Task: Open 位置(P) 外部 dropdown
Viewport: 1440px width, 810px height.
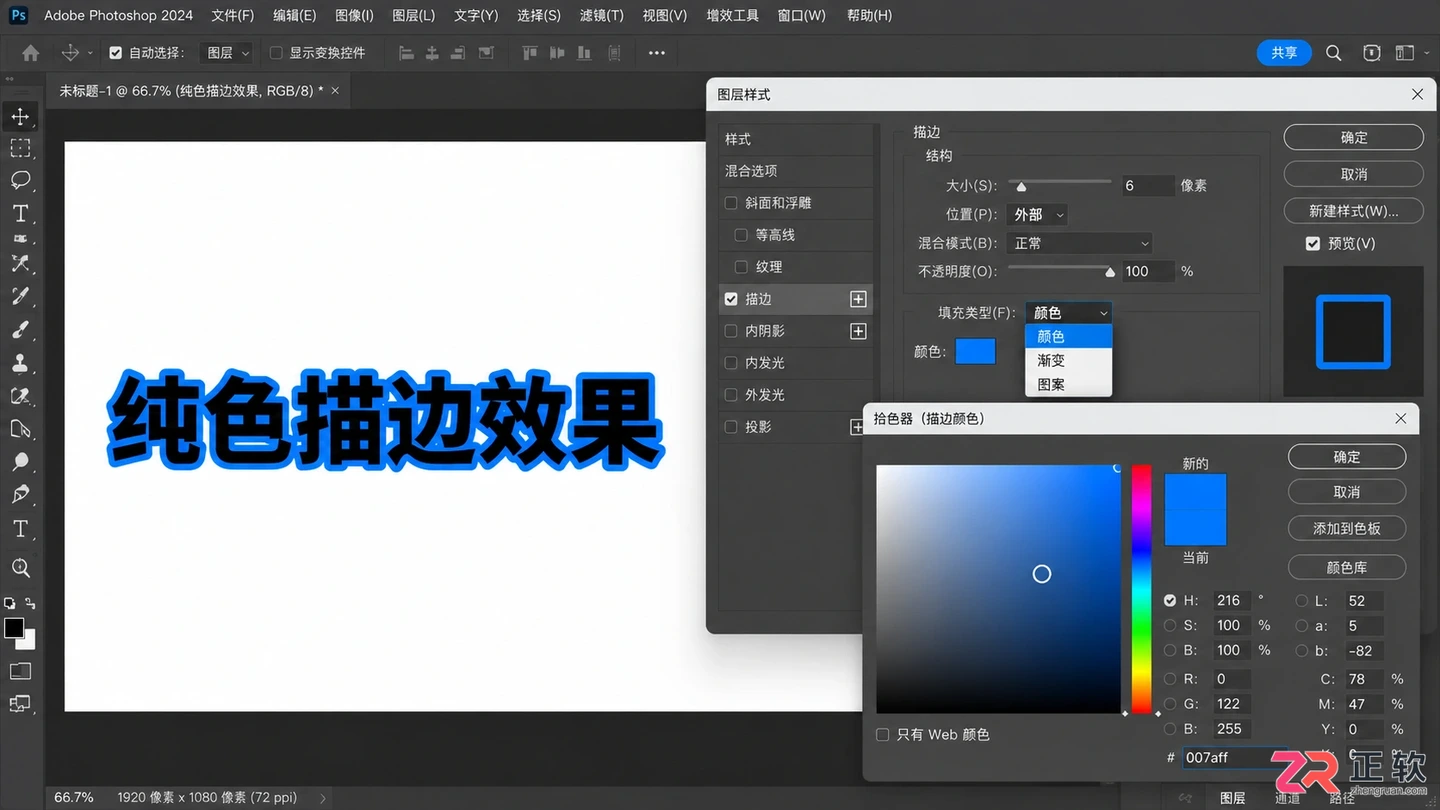Action: click(x=1037, y=214)
